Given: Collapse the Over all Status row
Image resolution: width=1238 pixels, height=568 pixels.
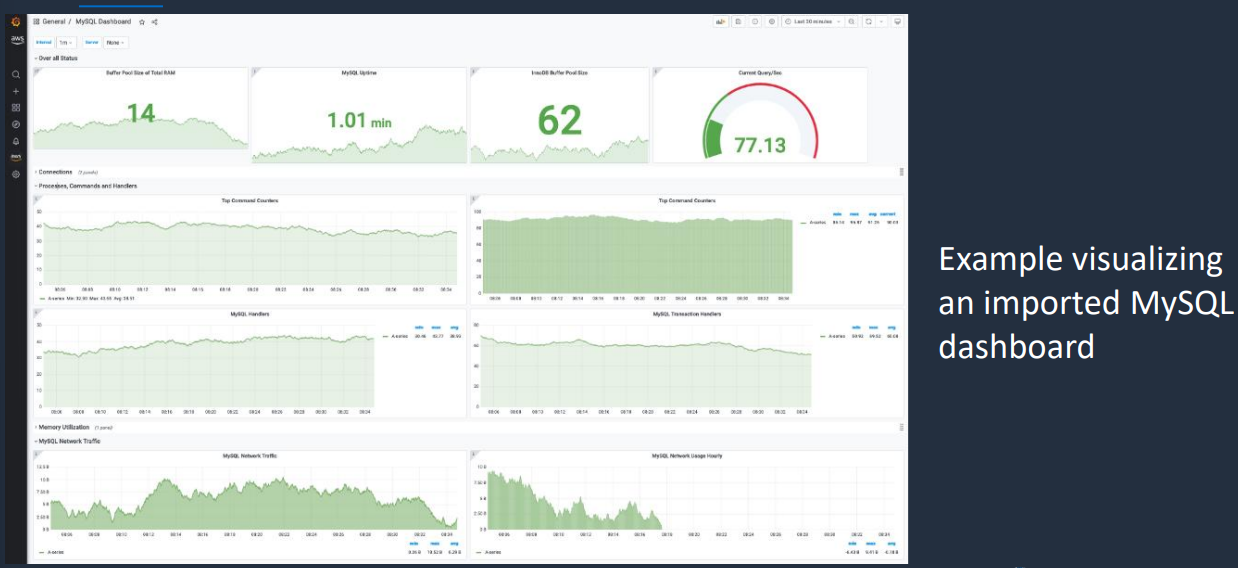Looking at the screenshot, I should click(56, 58).
